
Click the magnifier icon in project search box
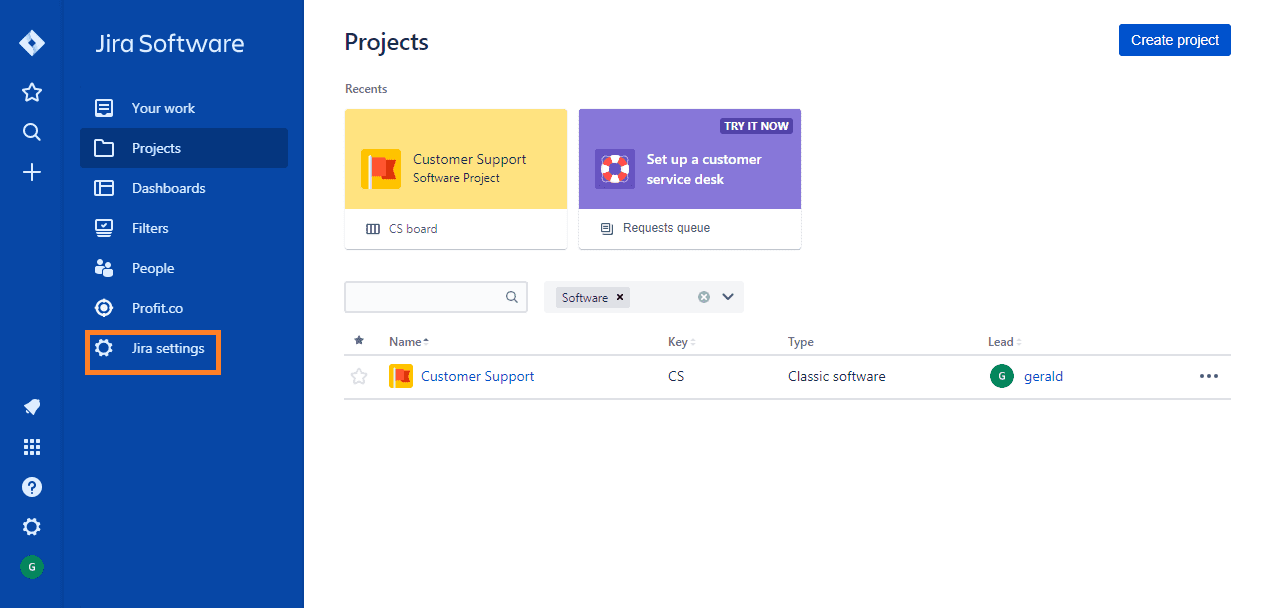click(512, 297)
